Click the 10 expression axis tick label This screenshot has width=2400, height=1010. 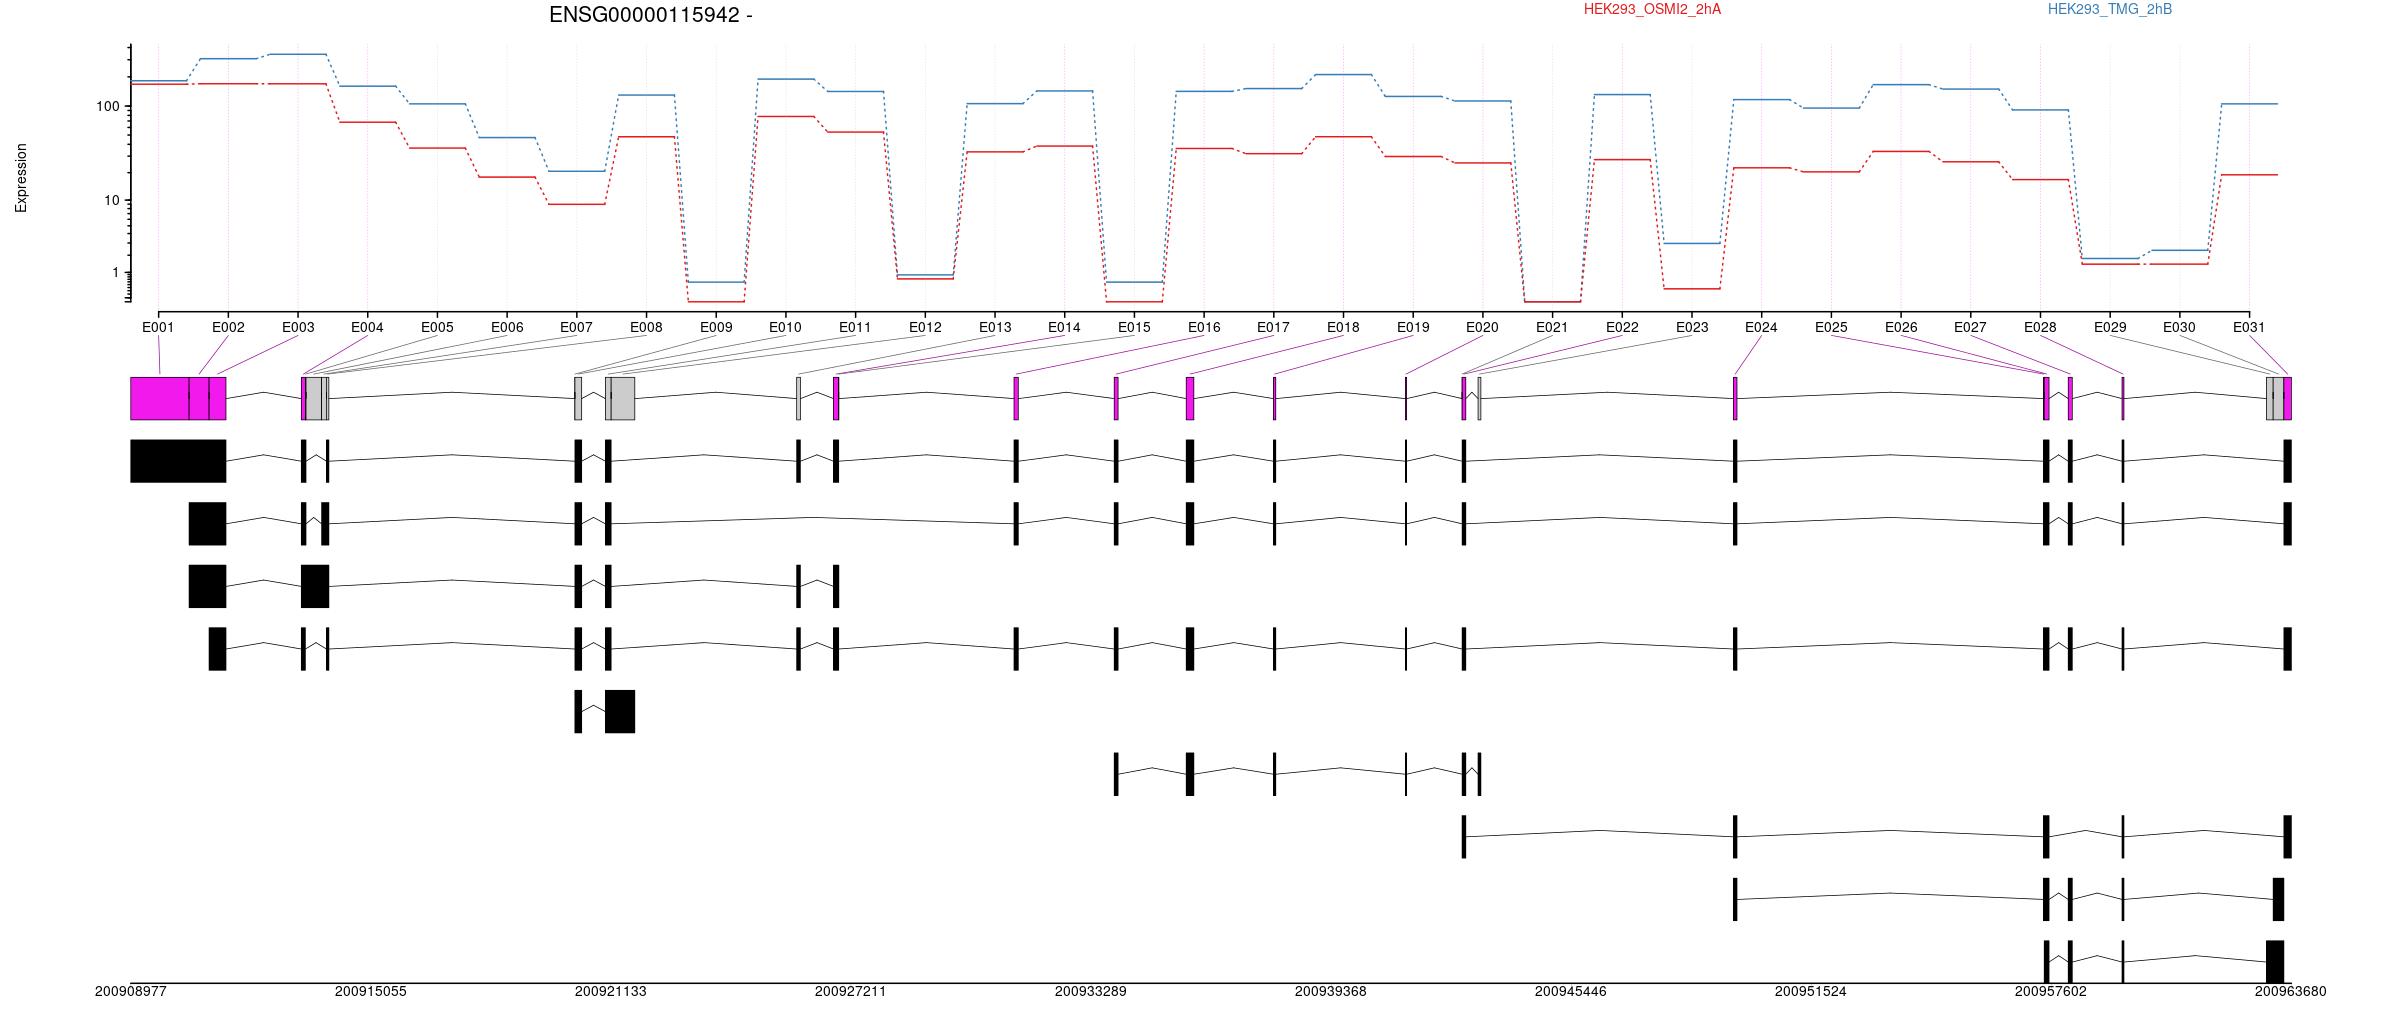(x=112, y=200)
